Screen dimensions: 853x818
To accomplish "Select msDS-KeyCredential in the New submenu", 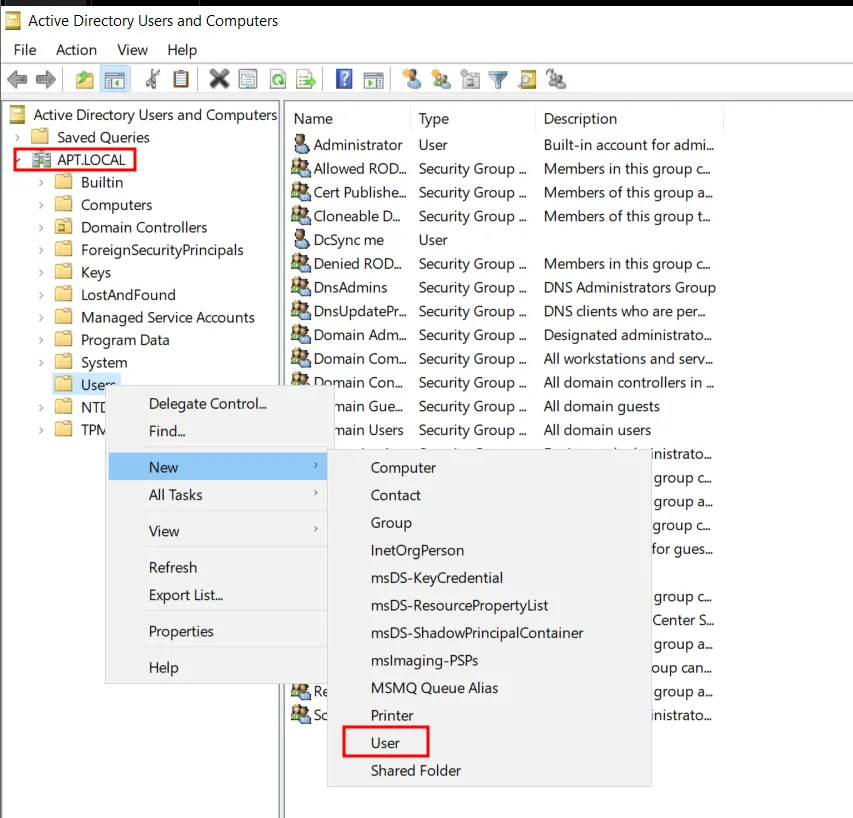I will (489, 578).
